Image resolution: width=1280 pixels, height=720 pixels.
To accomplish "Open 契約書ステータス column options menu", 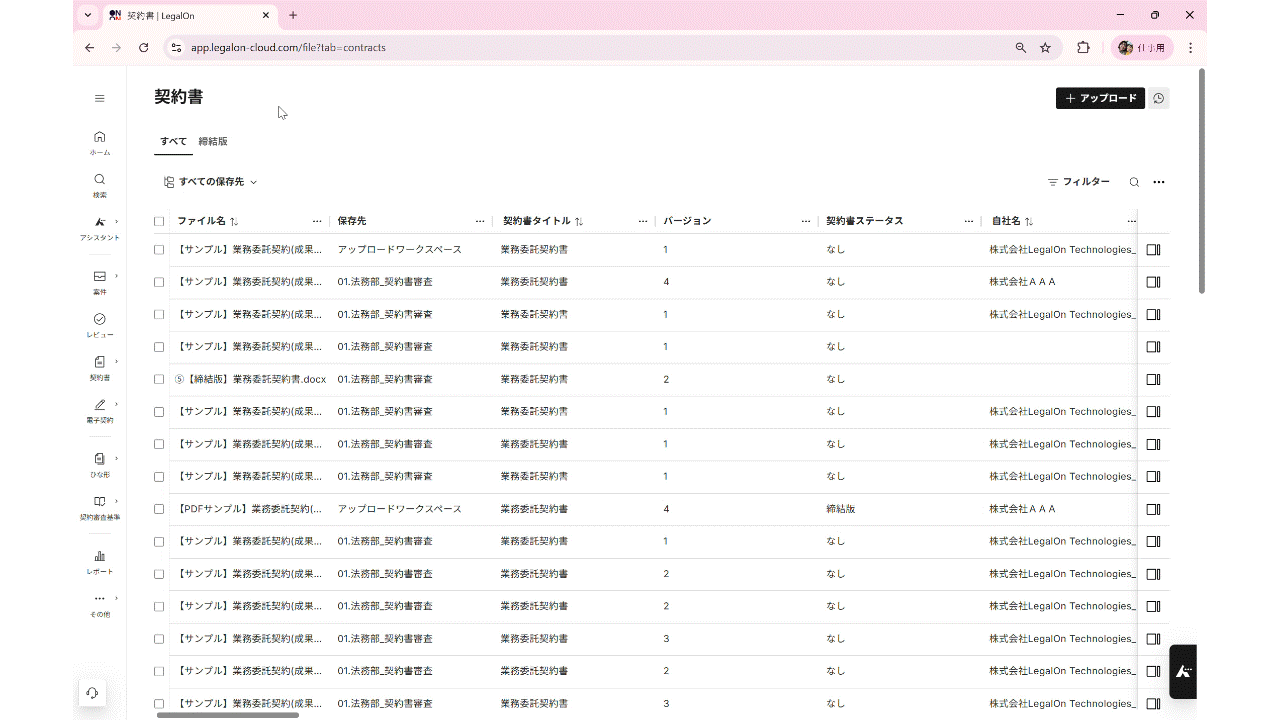I will coord(968,221).
